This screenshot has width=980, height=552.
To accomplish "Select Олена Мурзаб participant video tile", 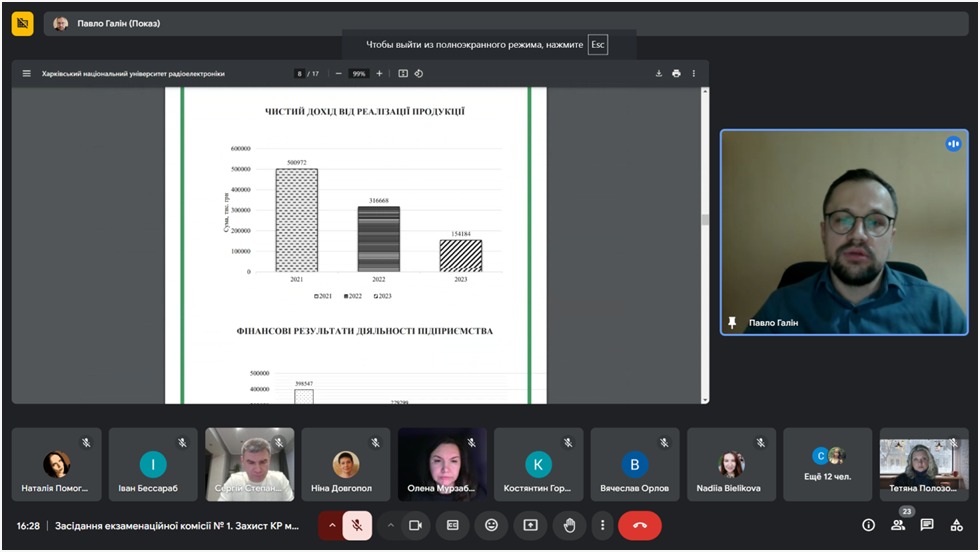I will click(442, 464).
